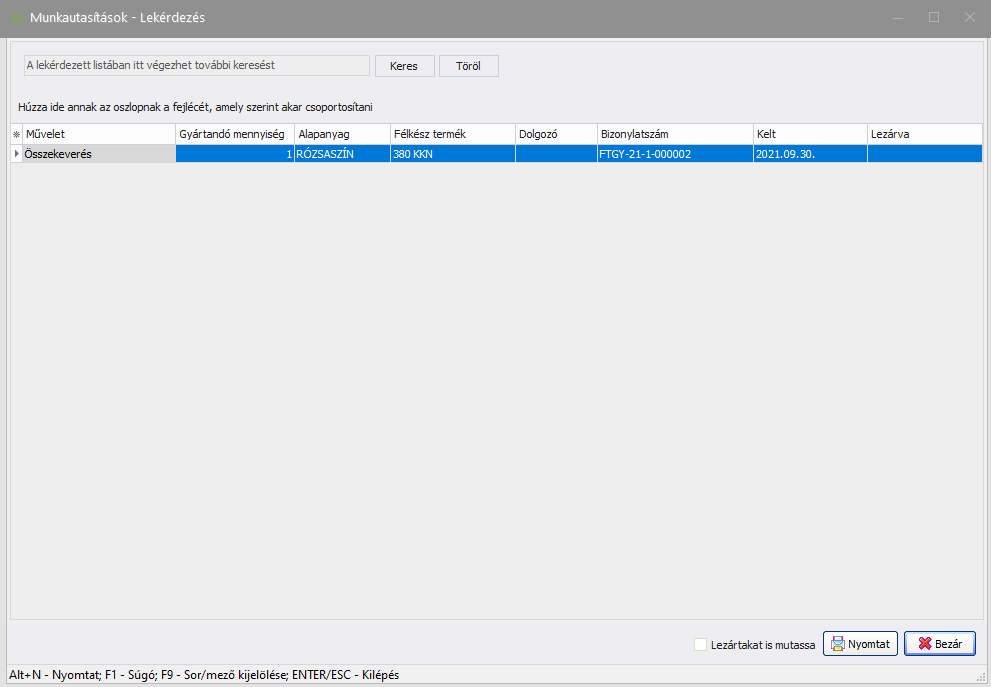The width and height of the screenshot is (991, 687).
Task: Enable the Lezártakat is mutassa checkbox
Action: (700, 645)
